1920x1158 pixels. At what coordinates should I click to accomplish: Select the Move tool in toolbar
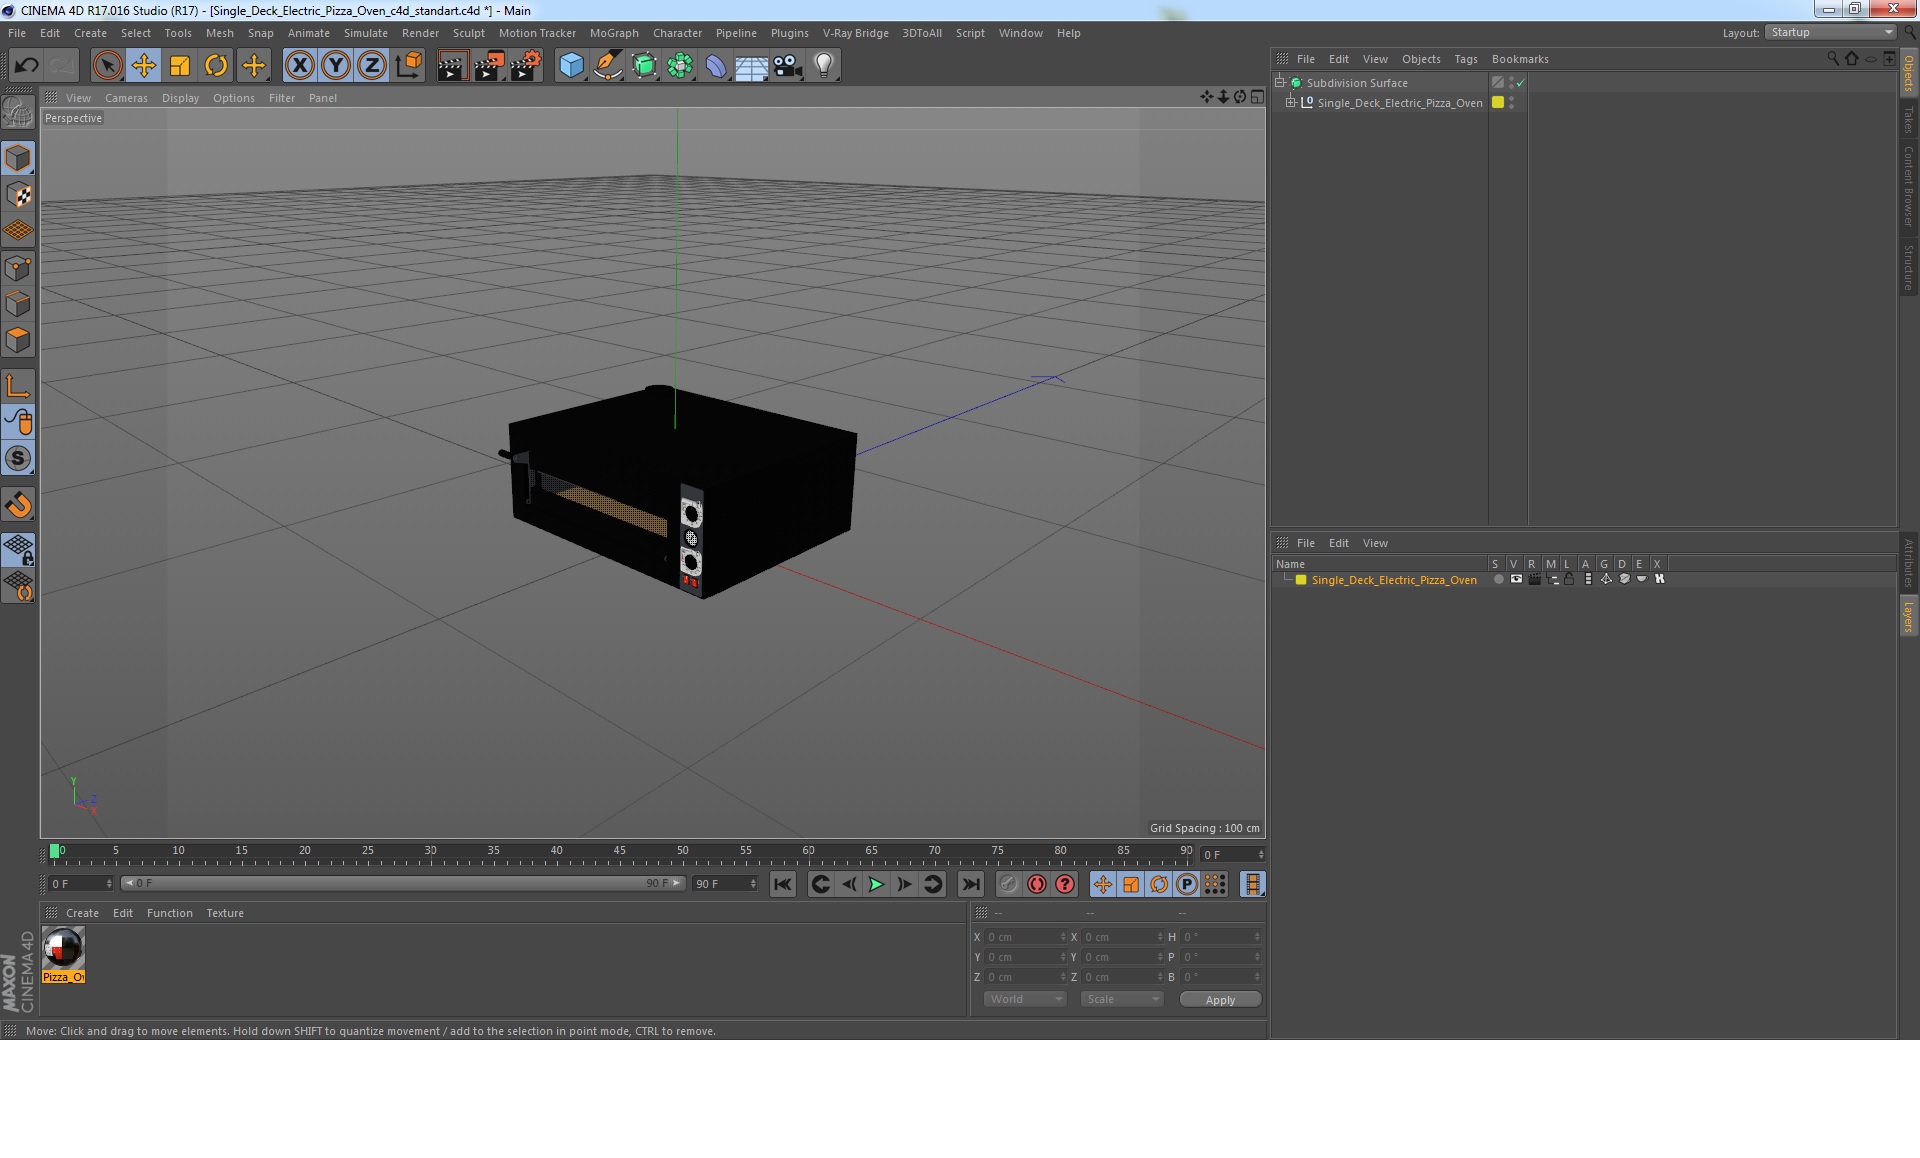click(x=143, y=66)
